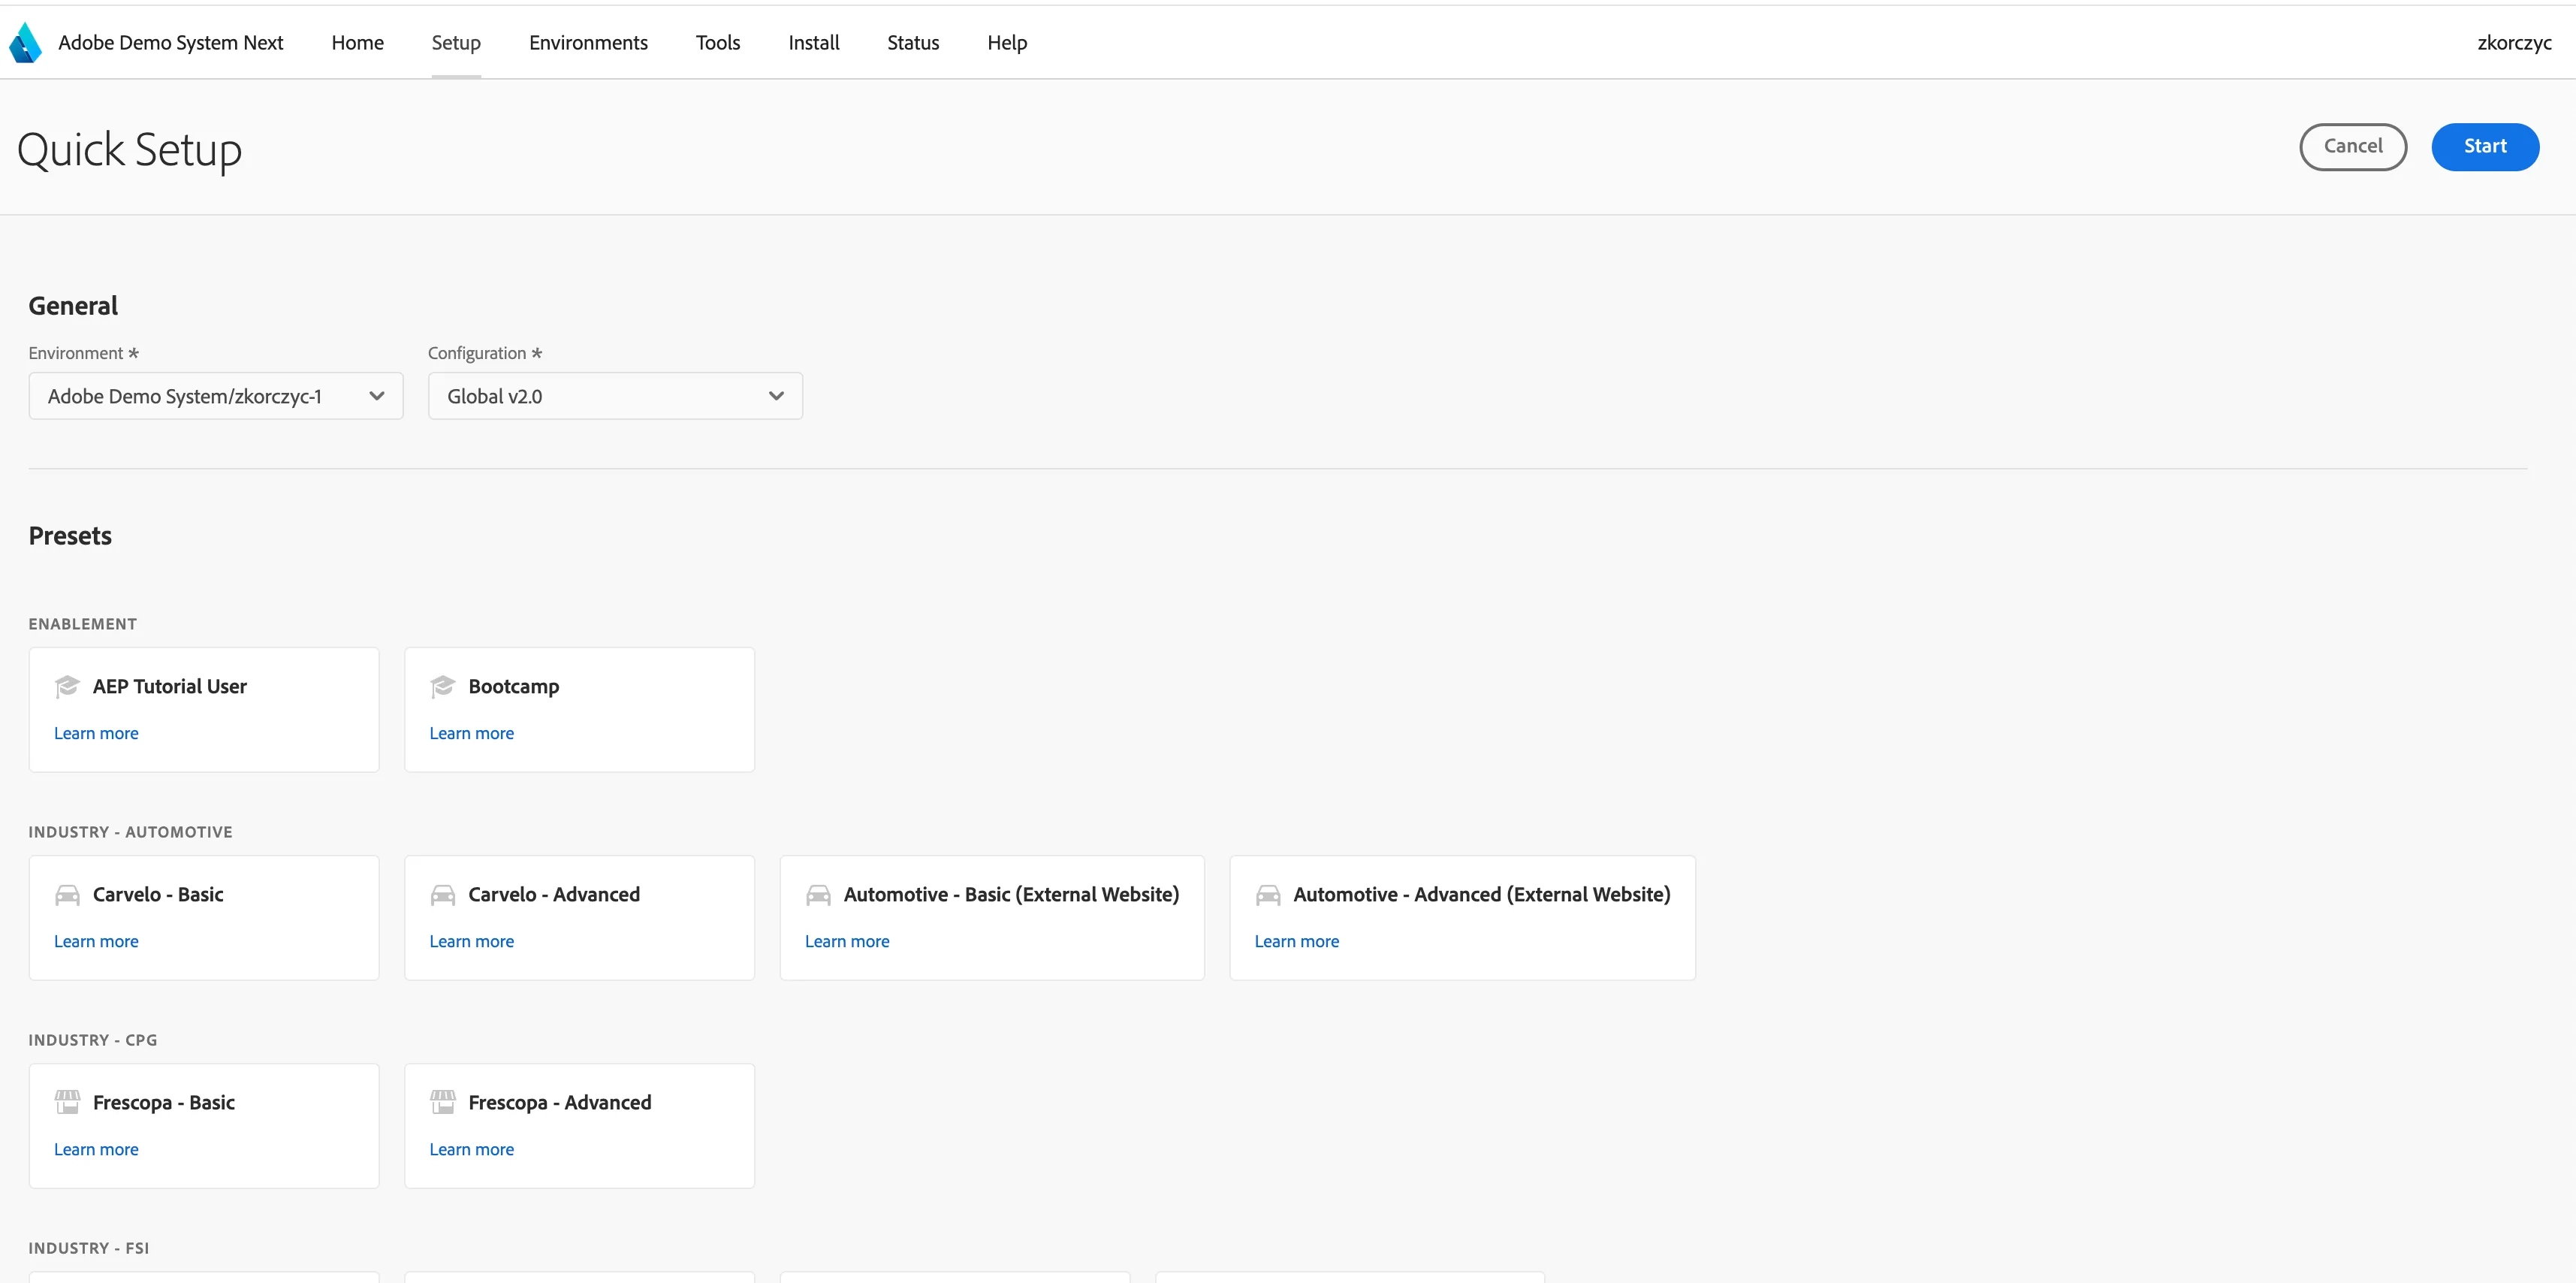Click car icon on Automotive - Basic (External Website)
Screen dimensions: 2576x1283
coord(818,895)
